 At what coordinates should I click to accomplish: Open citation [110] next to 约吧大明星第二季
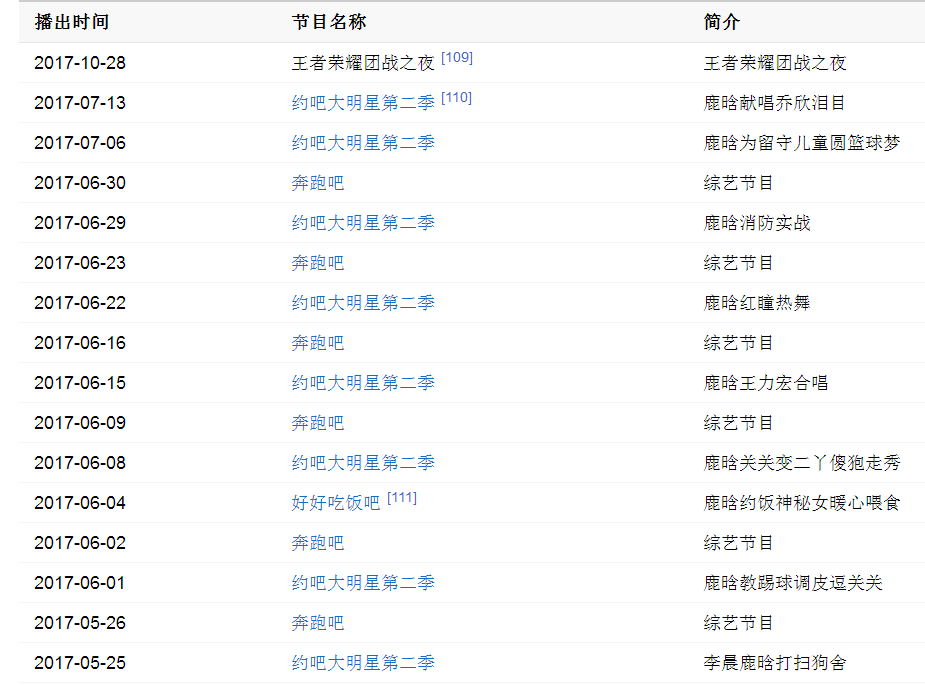tap(457, 98)
